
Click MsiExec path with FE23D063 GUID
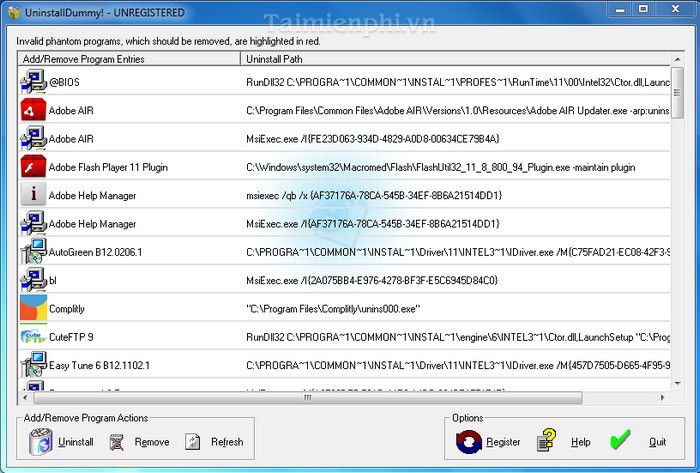[x=372, y=139]
